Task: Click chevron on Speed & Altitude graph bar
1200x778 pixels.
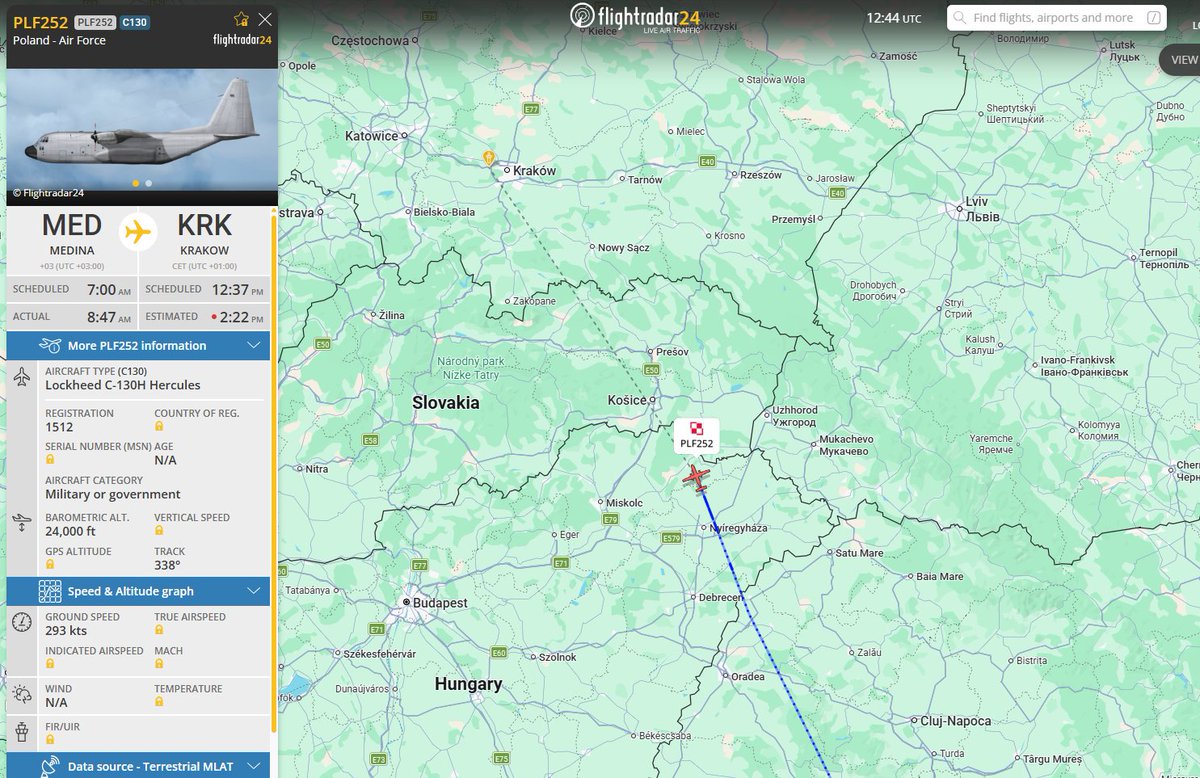Action: (x=253, y=592)
